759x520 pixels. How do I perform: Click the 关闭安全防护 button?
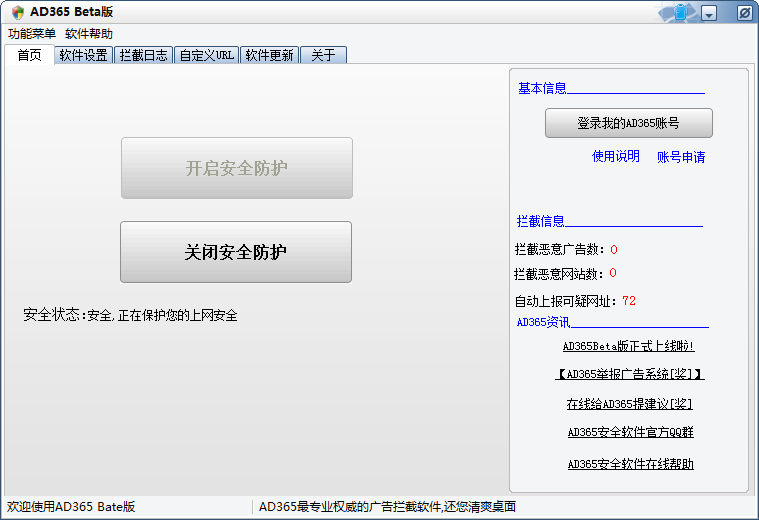[236, 252]
